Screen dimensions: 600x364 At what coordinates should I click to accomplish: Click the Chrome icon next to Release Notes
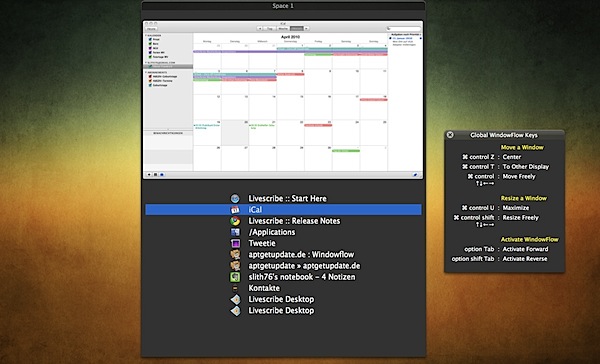click(235, 221)
